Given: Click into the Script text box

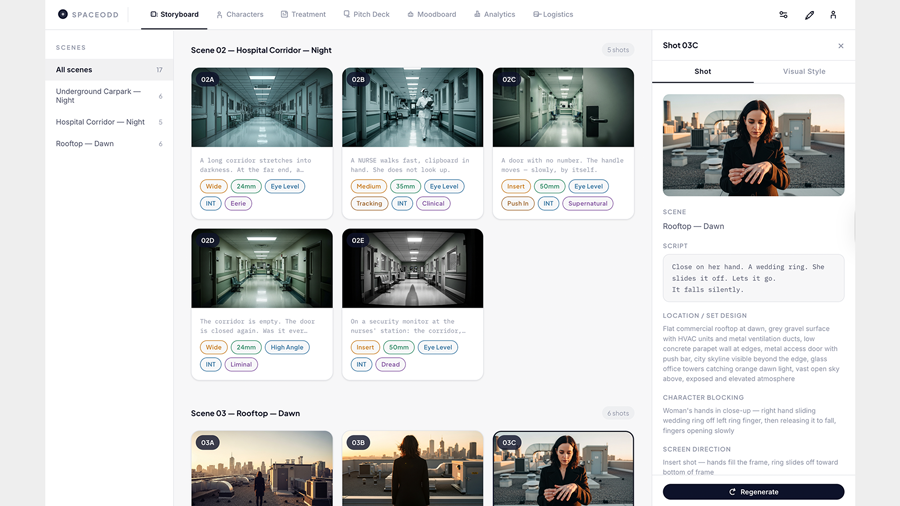Looking at the screenshot, I should point(753,278).
